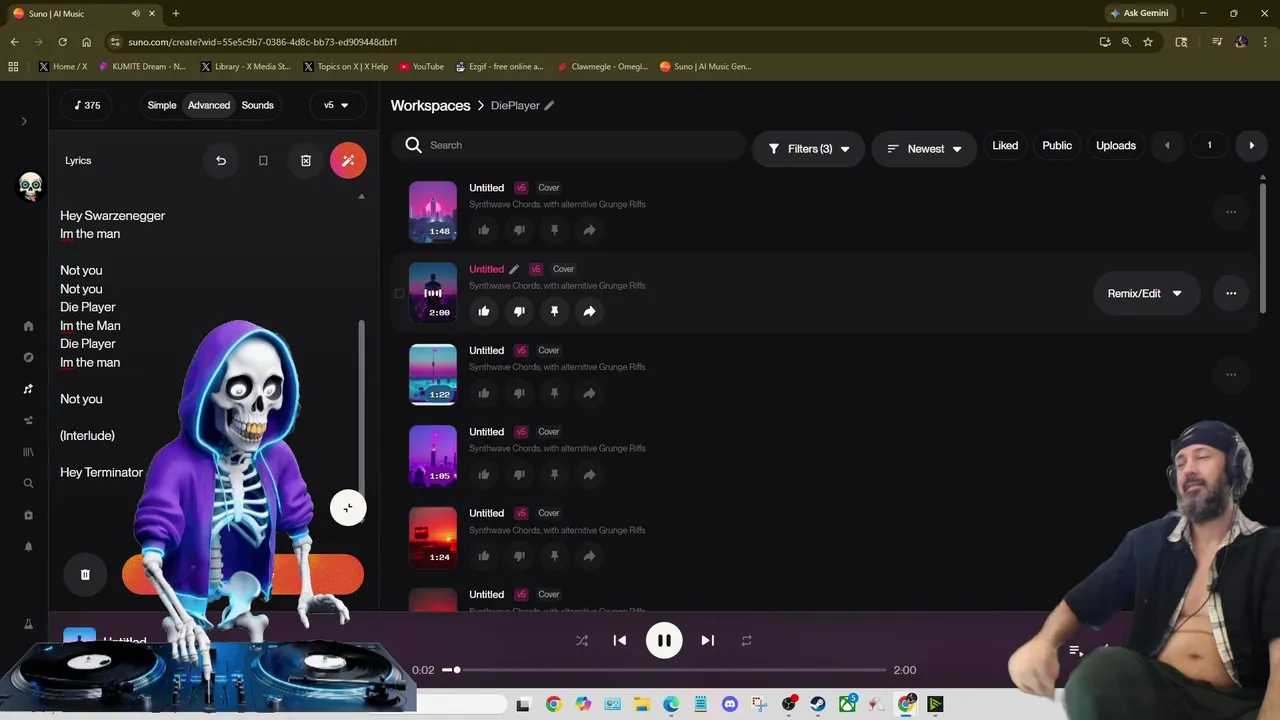The width and height of the screenshot is (1280, 720).
Task: Open more options for the 1:48 song
Action: click(1231, 212)
